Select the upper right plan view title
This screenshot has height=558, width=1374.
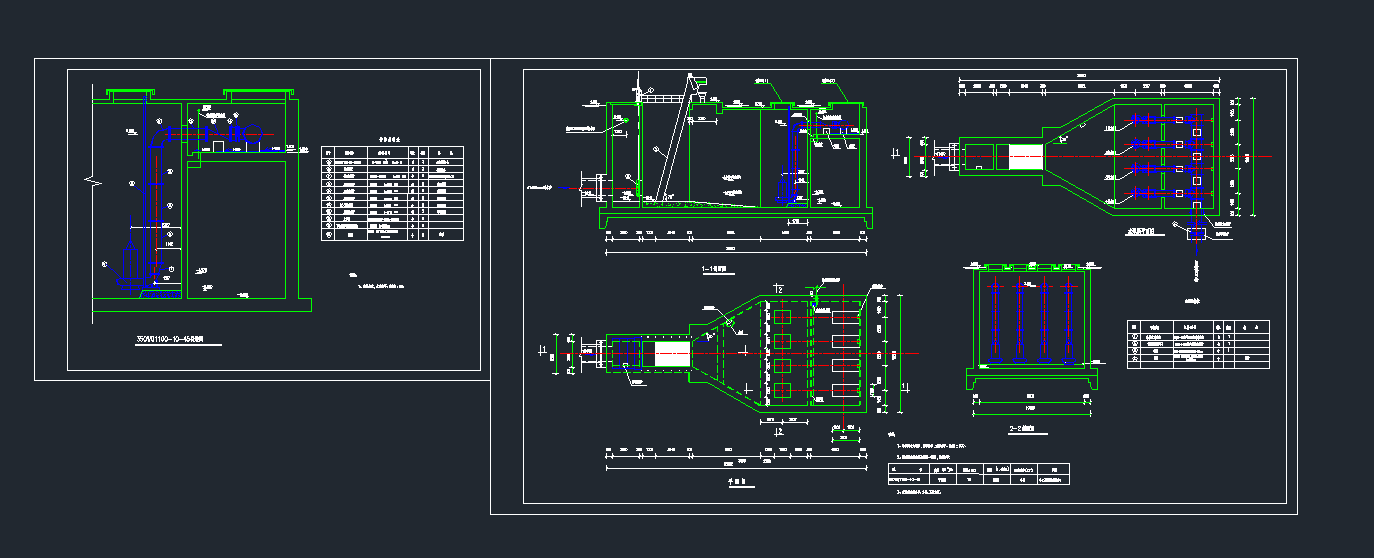pyautogui.click(x=1140, y=232)
